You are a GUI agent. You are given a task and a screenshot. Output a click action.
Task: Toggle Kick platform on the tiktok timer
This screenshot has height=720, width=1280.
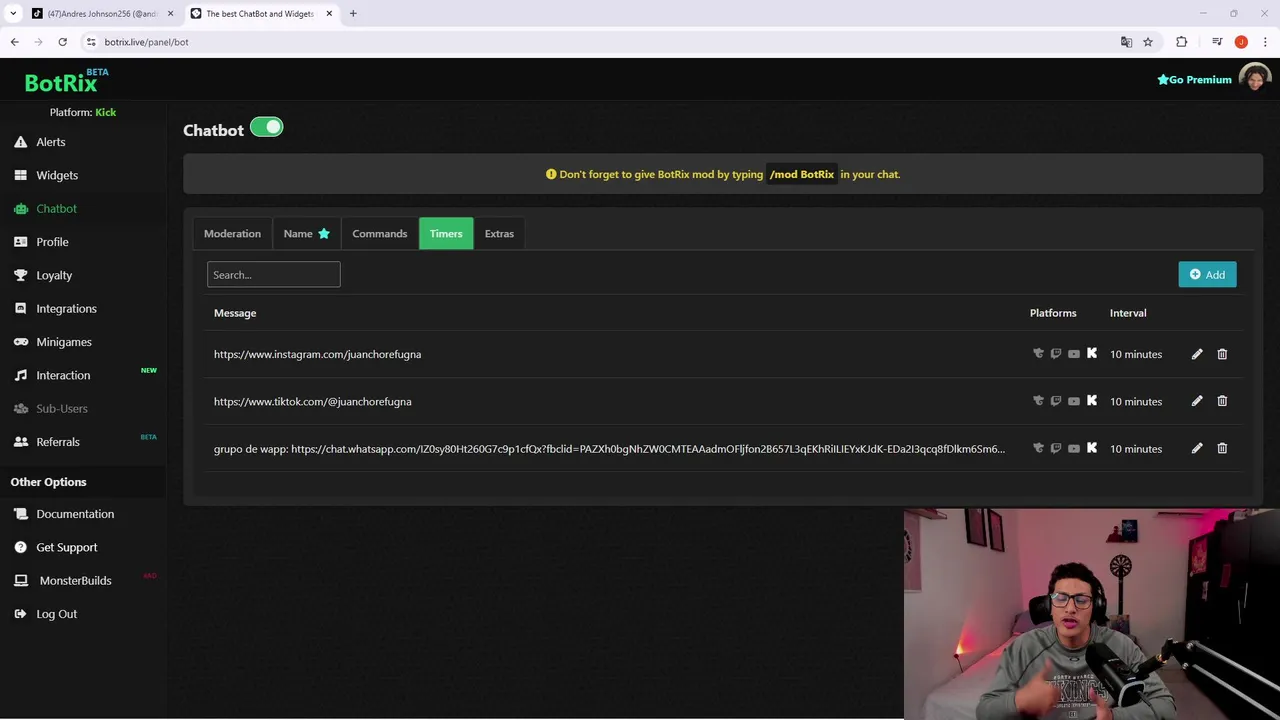(1092, 401)
